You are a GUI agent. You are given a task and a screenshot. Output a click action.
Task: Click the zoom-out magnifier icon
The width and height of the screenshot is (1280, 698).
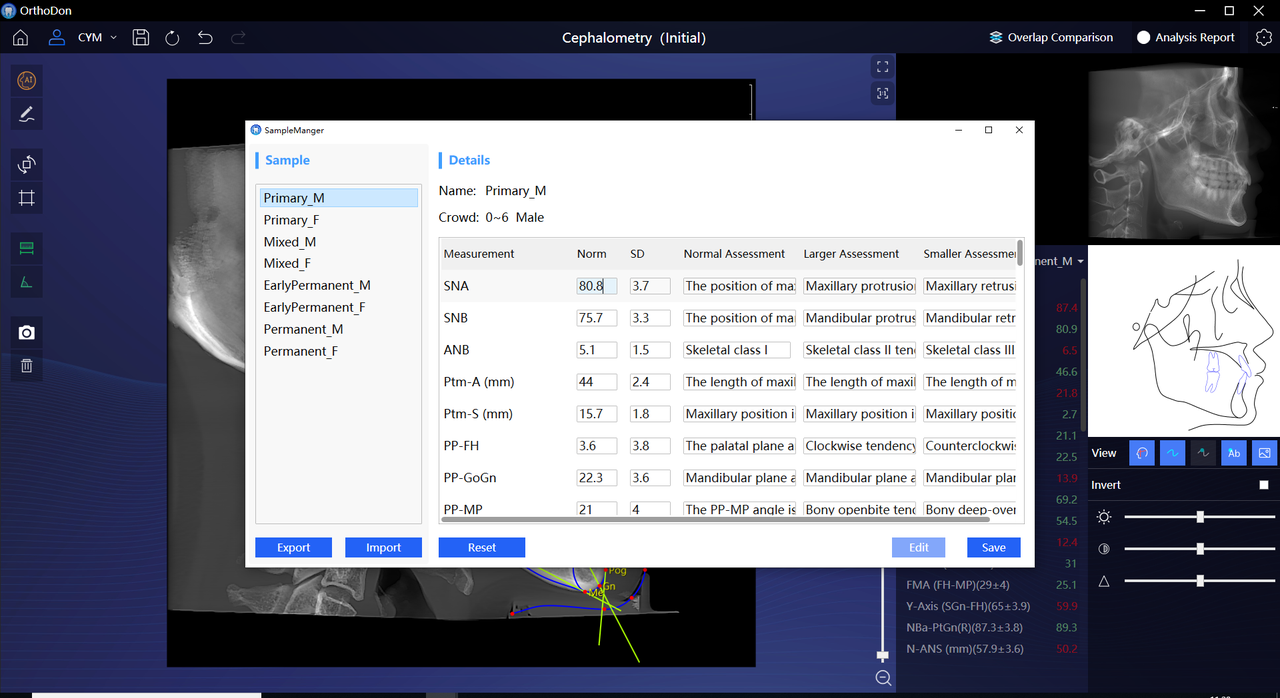pos(883,678)
